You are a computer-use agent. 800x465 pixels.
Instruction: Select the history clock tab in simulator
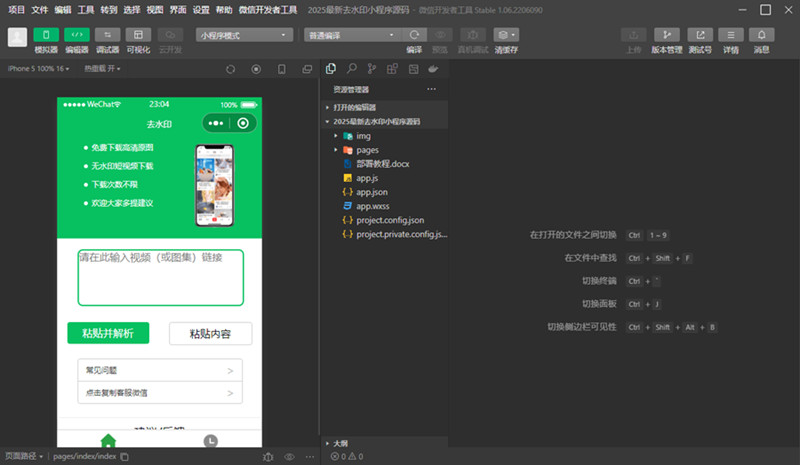tap(211, 441)
